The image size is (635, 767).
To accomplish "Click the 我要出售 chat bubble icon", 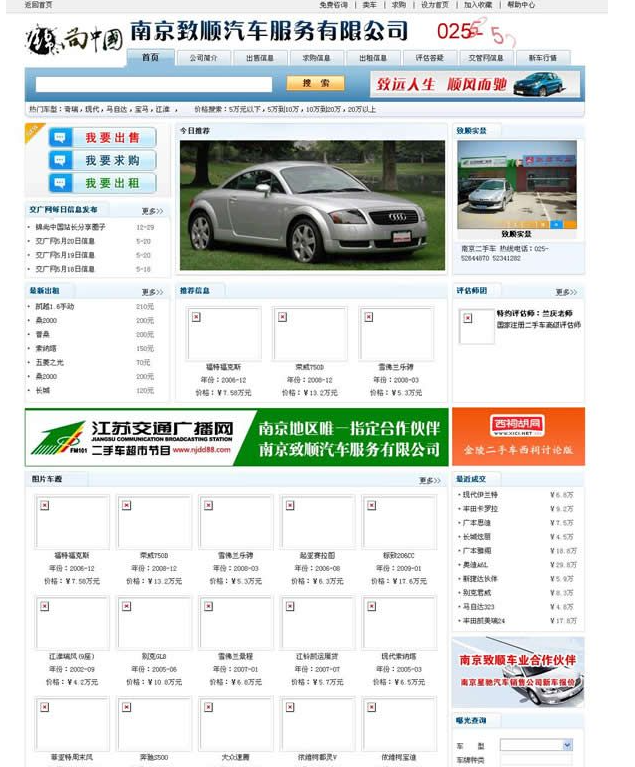I will click(x=60, y=137).
